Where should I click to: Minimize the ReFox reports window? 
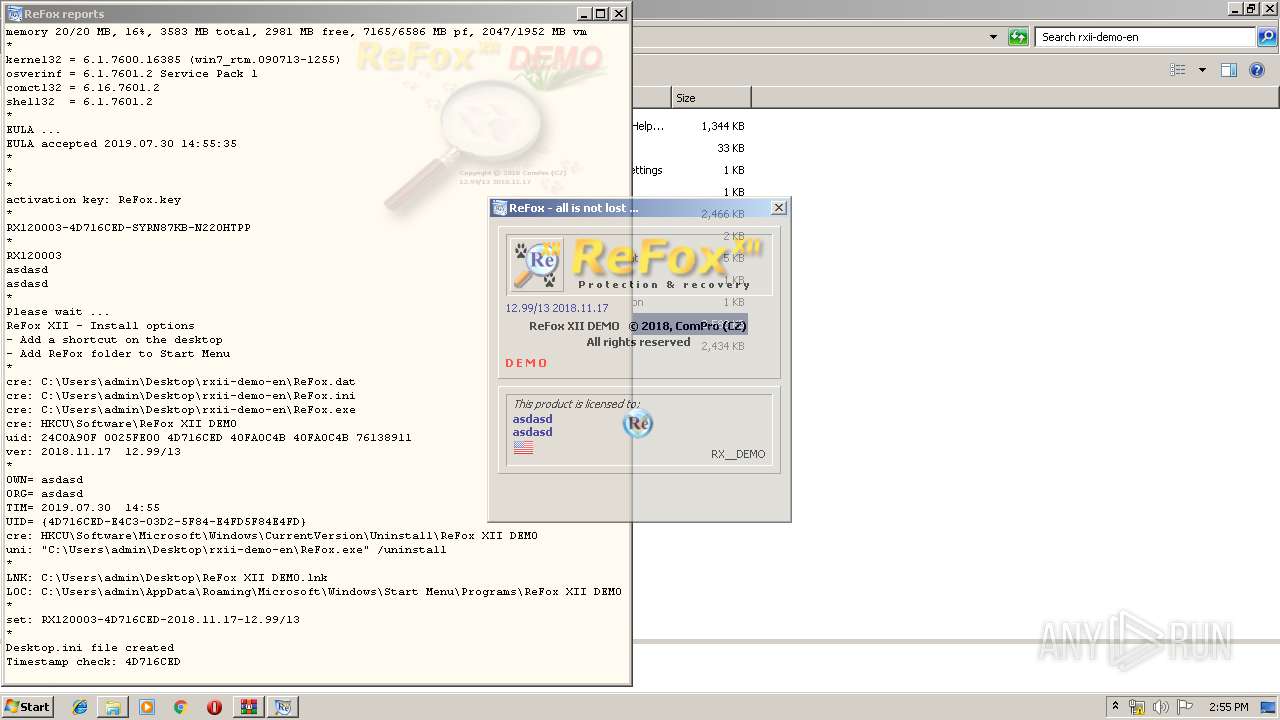(584, 13)
